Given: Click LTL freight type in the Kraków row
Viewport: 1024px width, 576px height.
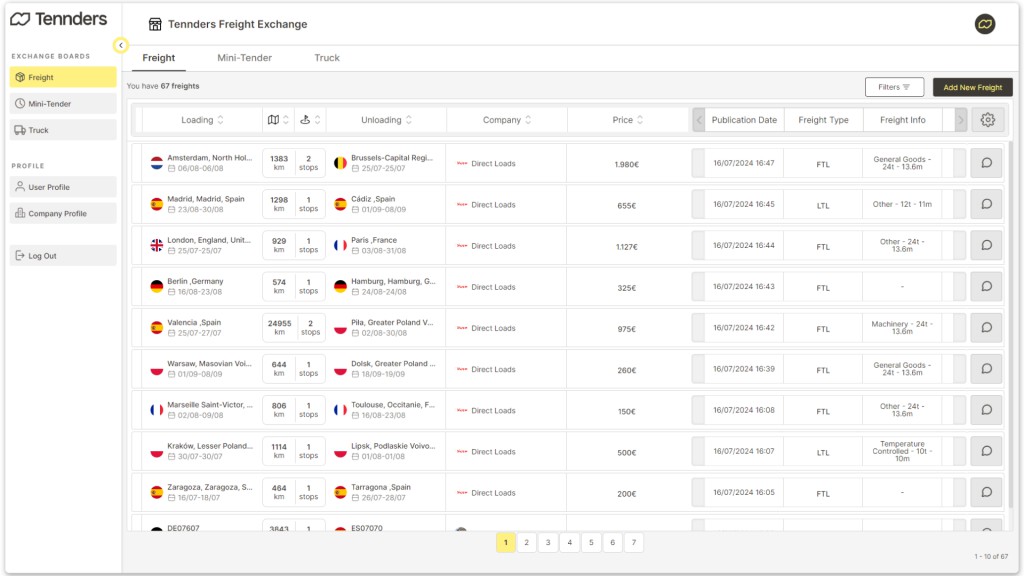Looking at the screenshot, I should 823,452.
